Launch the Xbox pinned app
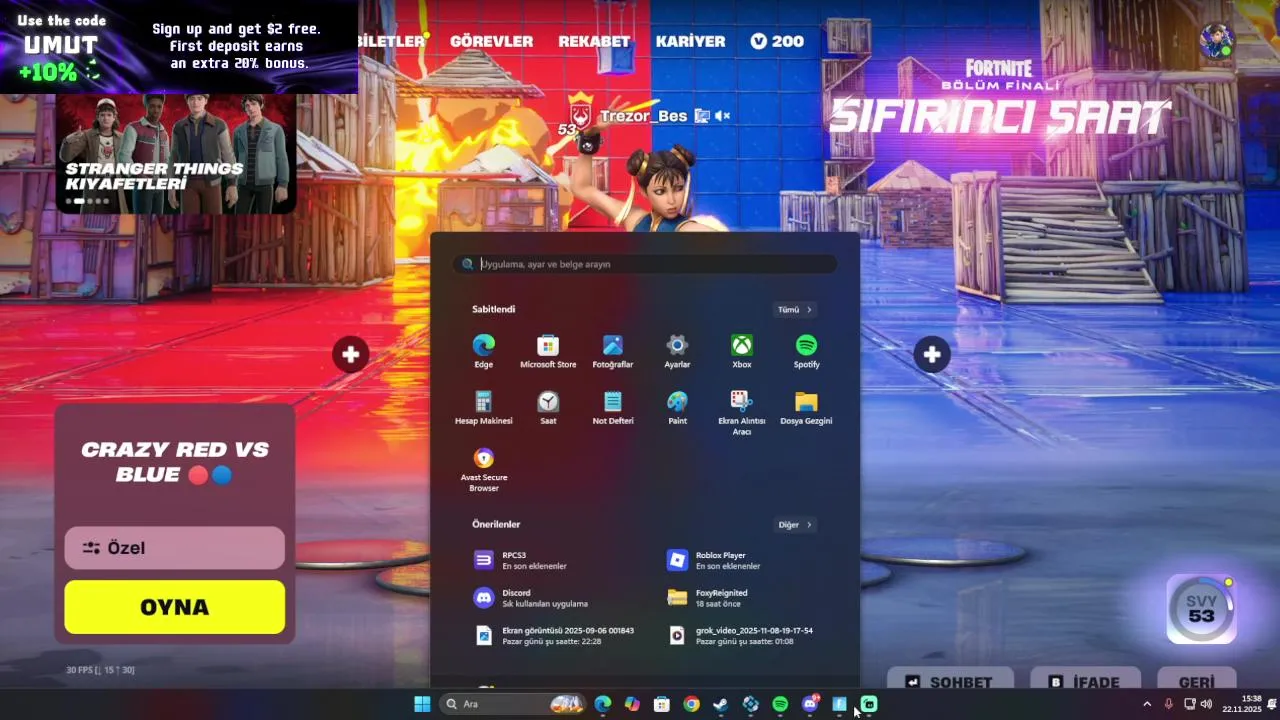1280x720 pixels. 742,351
